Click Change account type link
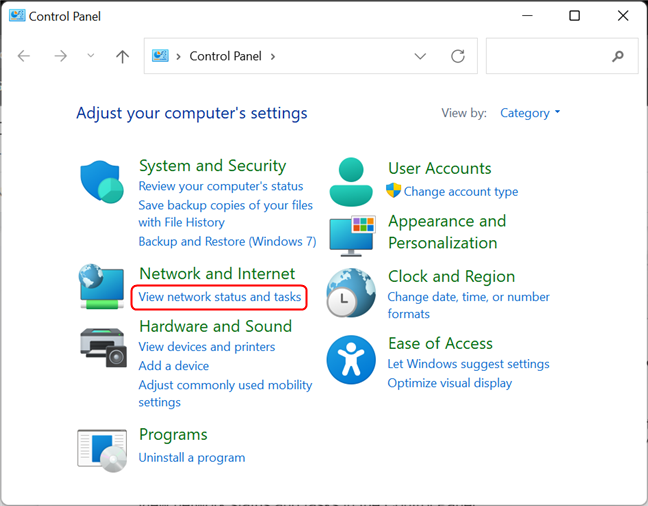This screenshot has width=648, height=506. coord(461,191)
